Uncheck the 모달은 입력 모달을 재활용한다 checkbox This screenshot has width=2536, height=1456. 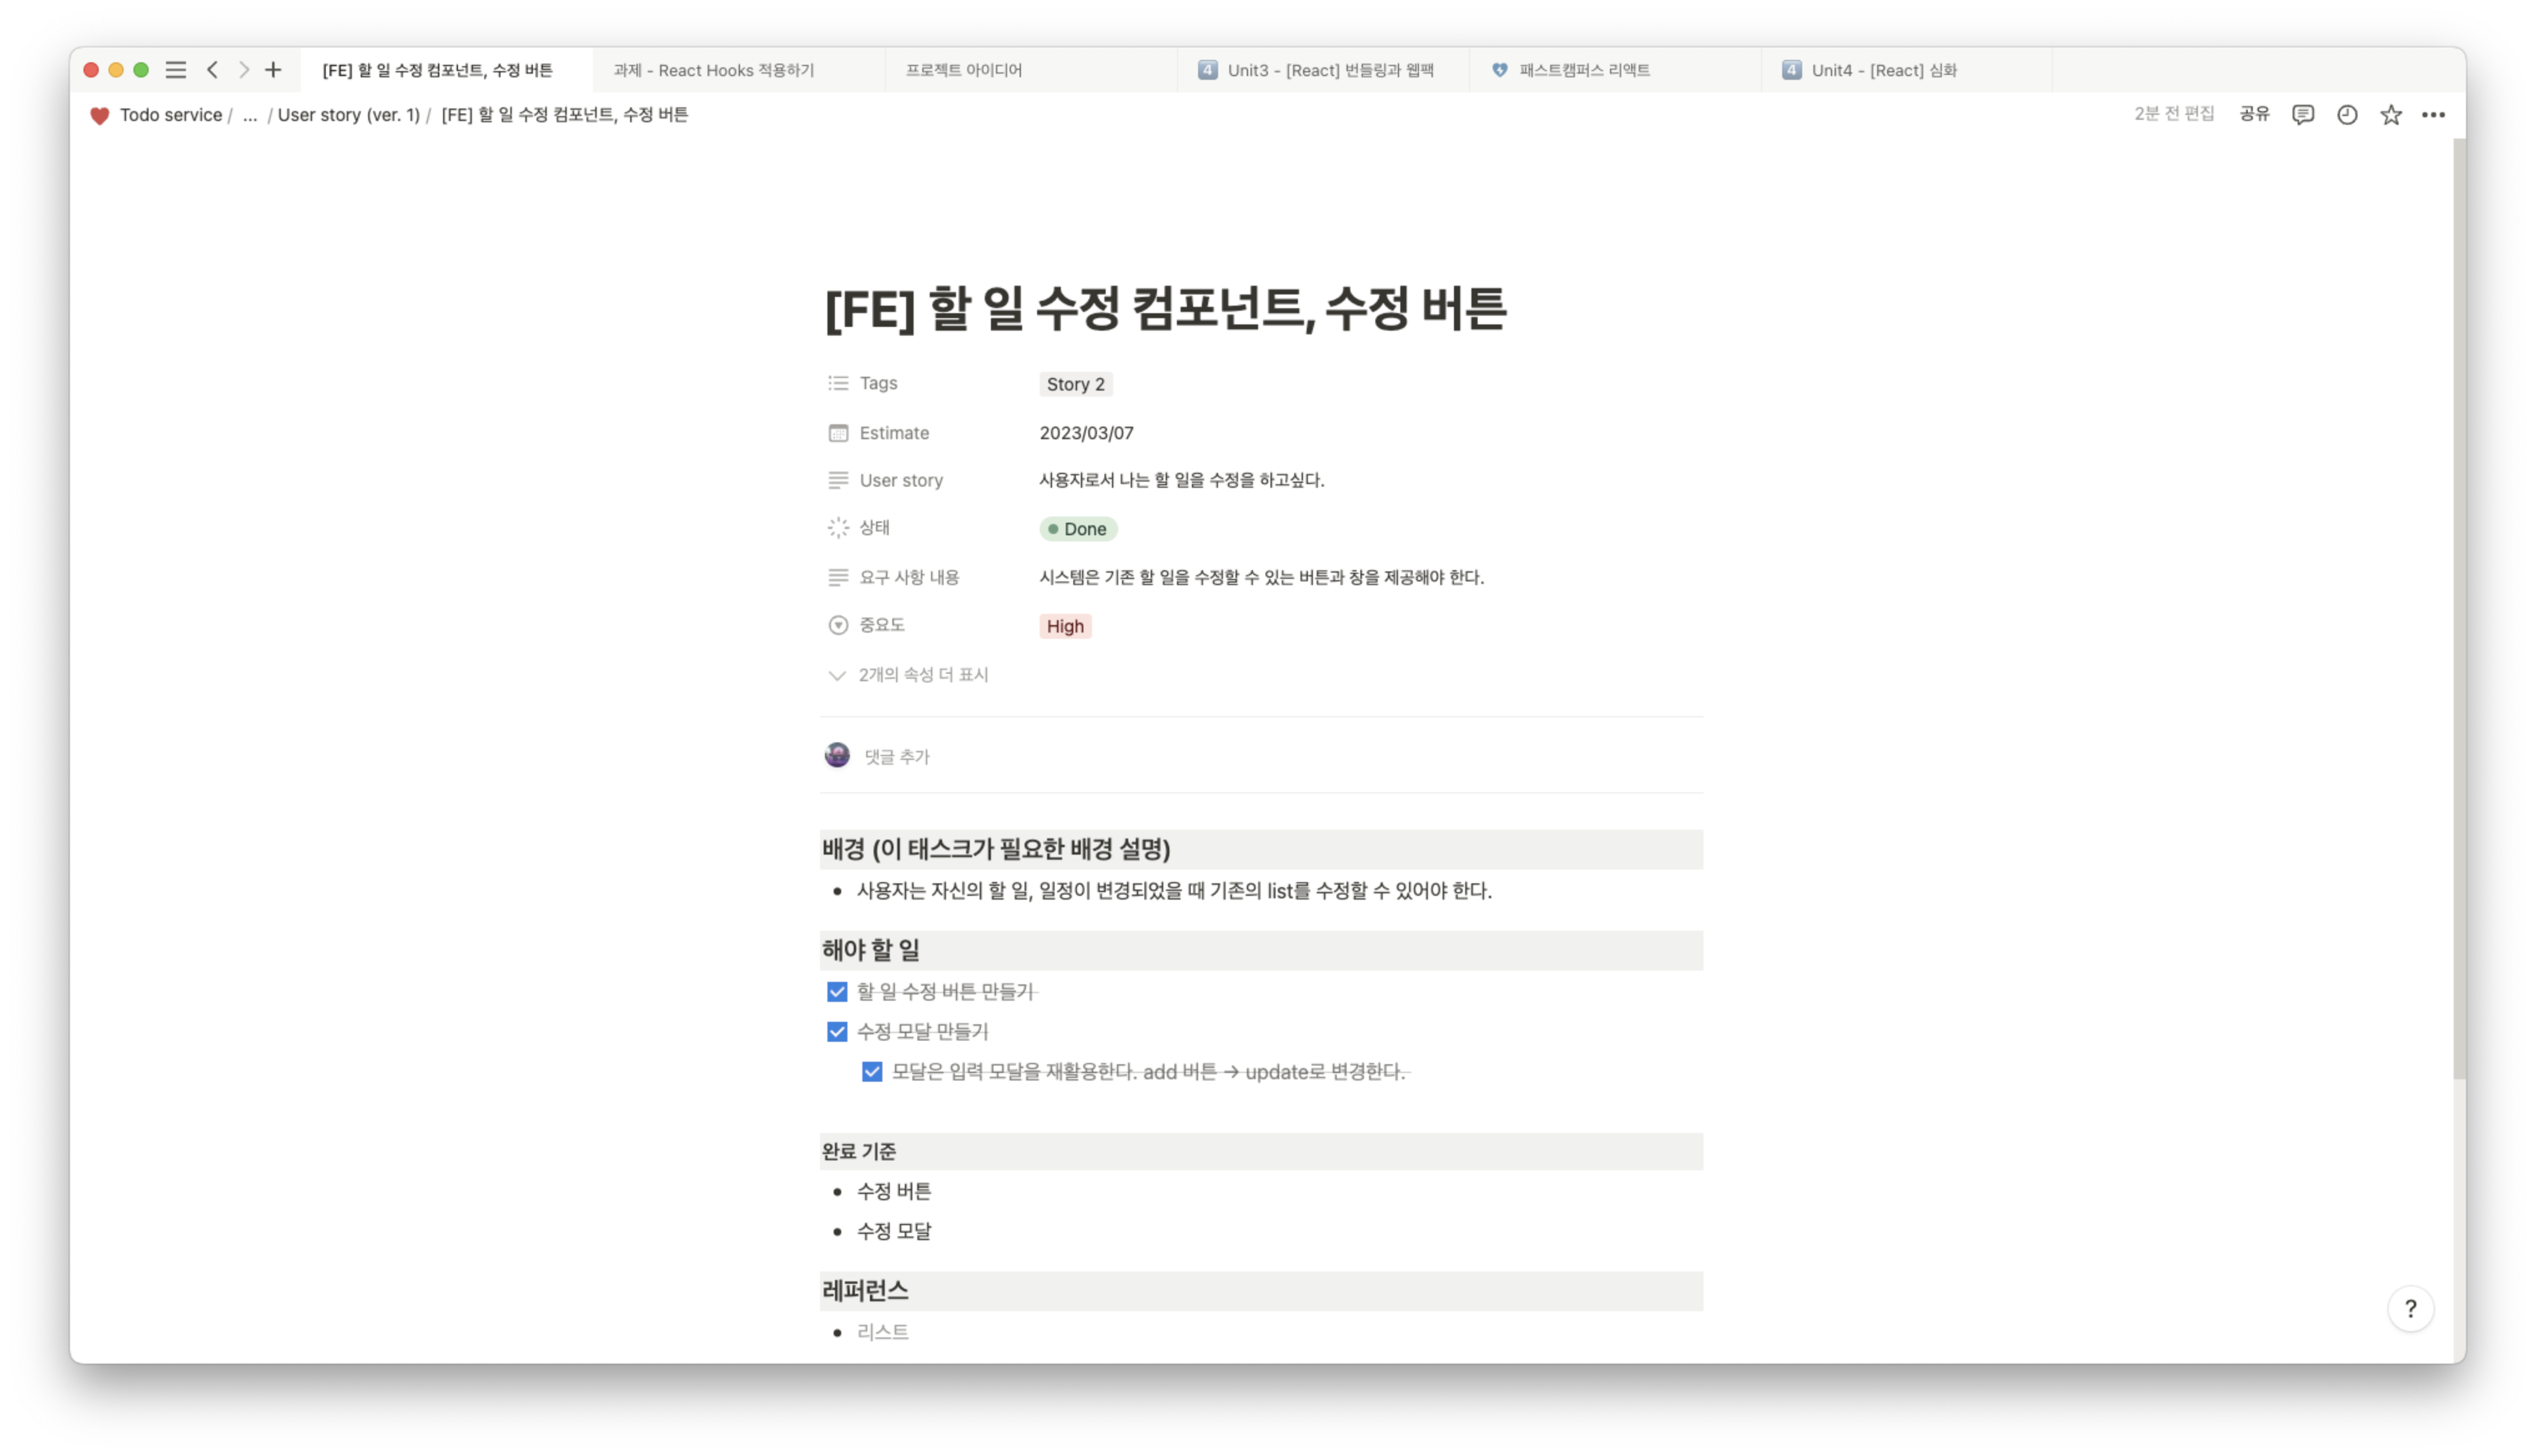872,1071
